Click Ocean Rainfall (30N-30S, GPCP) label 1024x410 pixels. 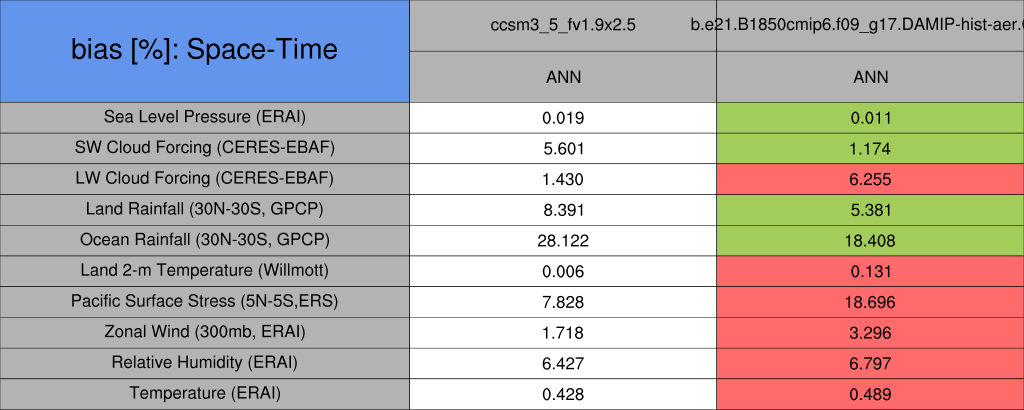pos(205,241)
